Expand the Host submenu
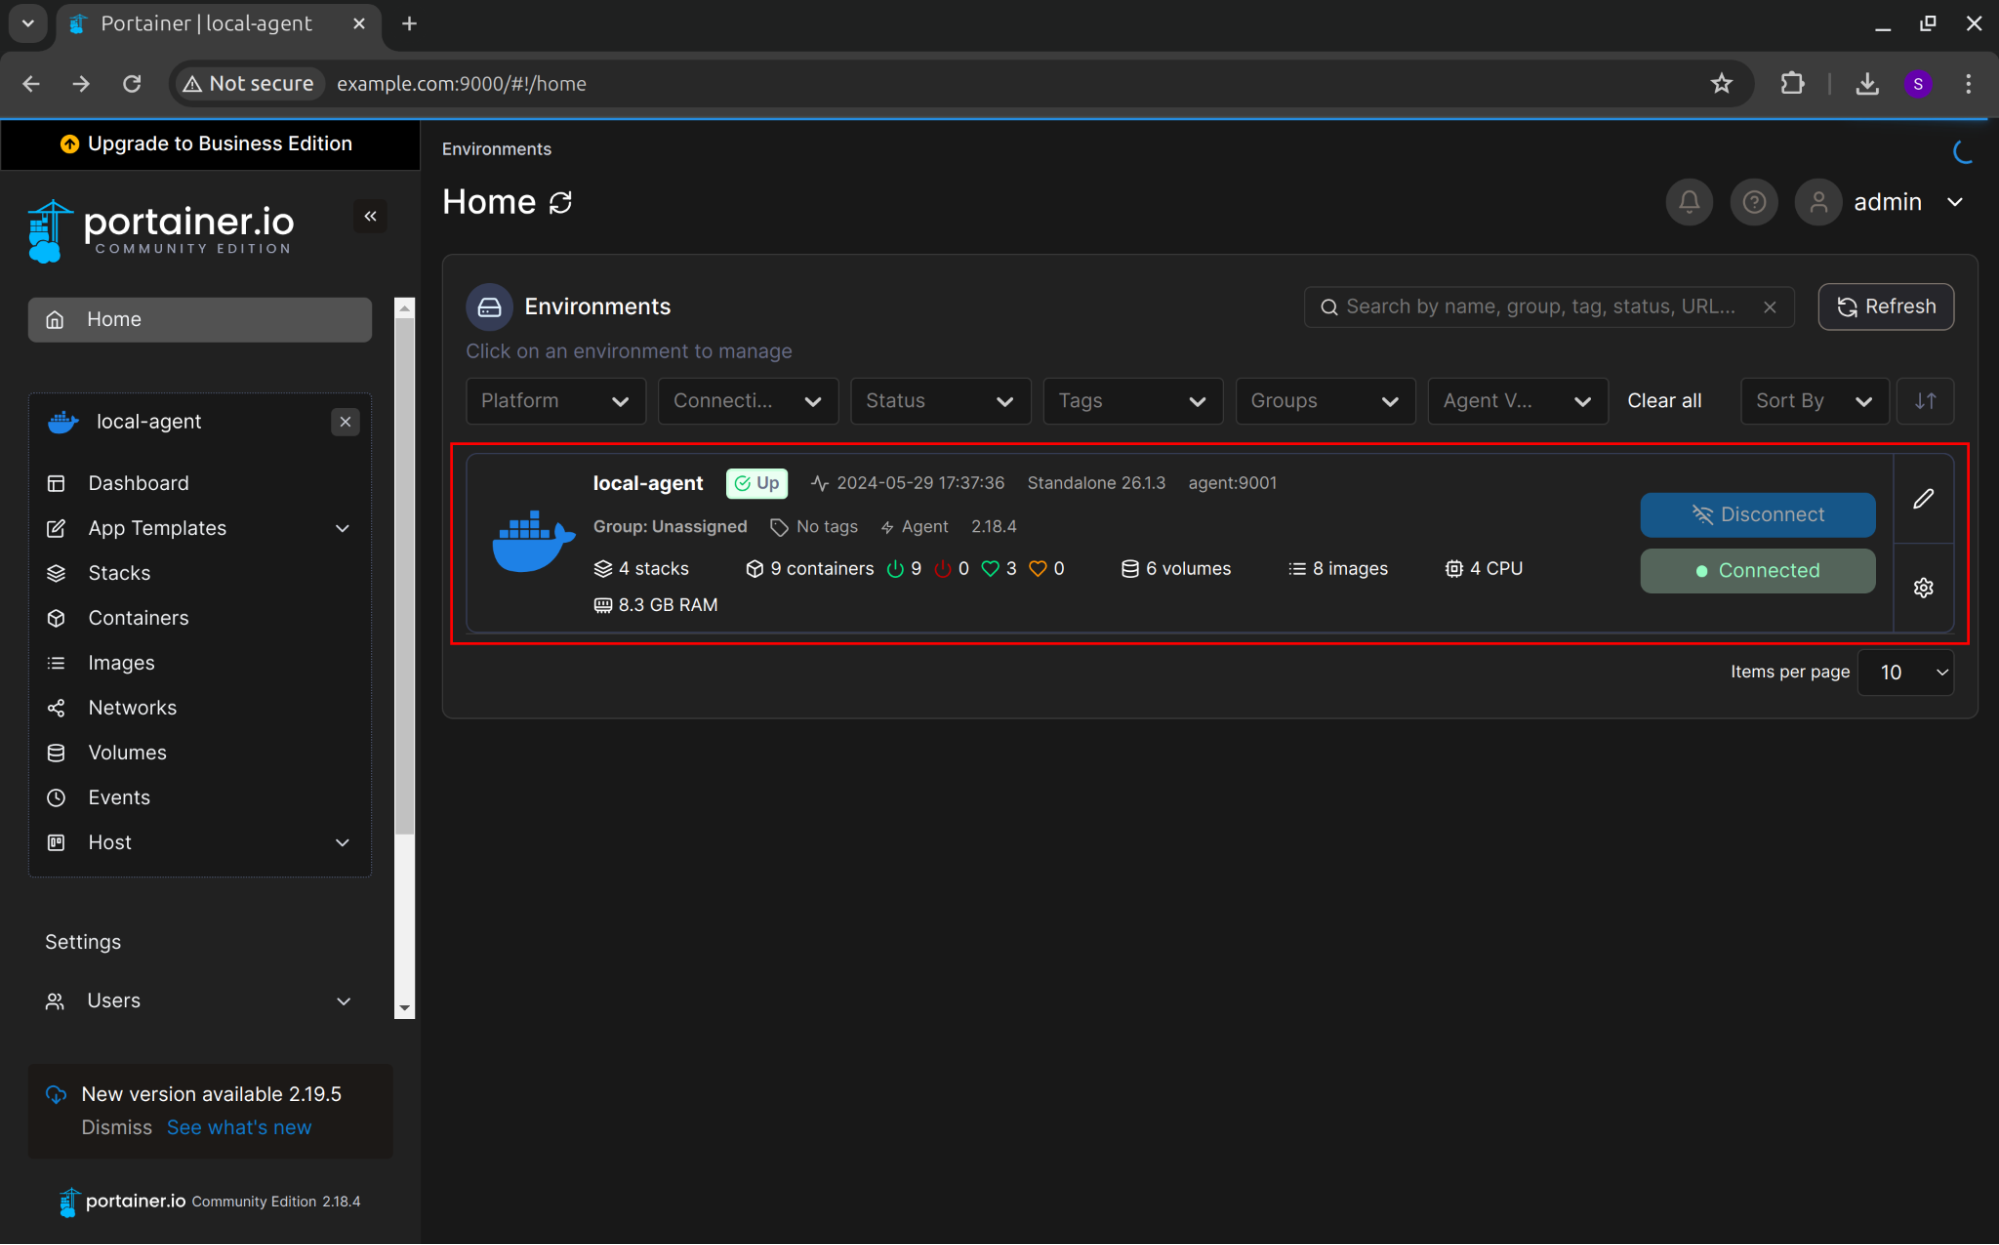Image resolution: width=1999 pixels, height=1245 pixels. tap(342, 843)
